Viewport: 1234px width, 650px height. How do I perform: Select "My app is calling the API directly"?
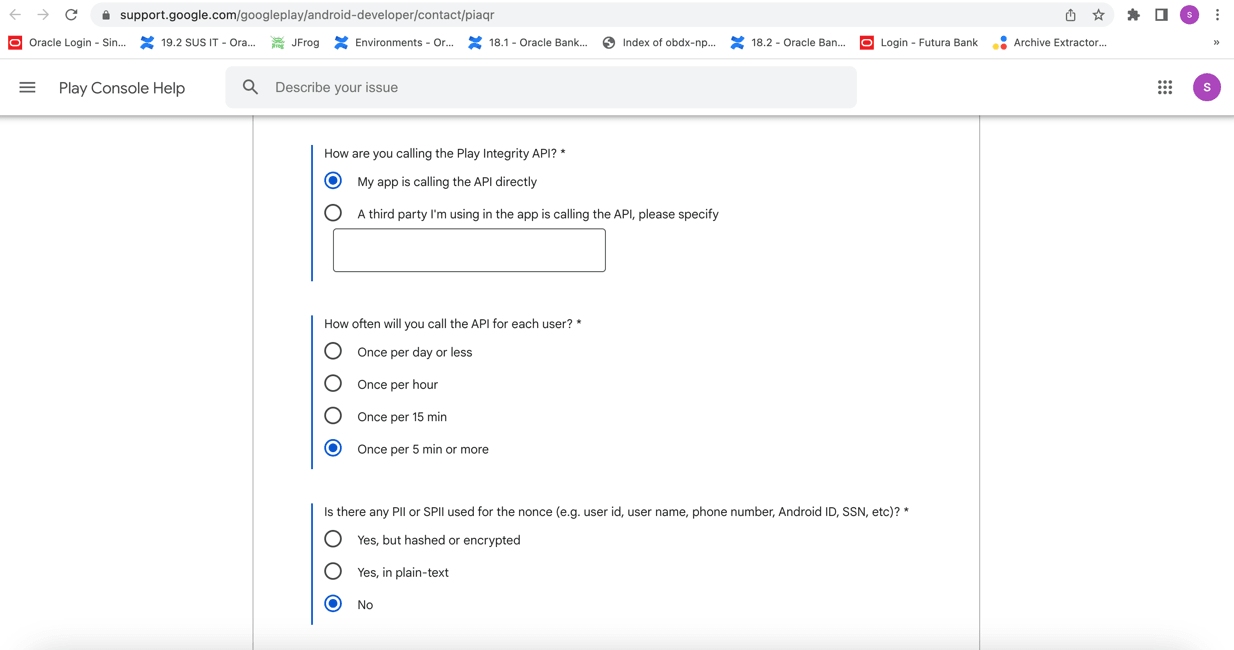click(x=333, y=181)
